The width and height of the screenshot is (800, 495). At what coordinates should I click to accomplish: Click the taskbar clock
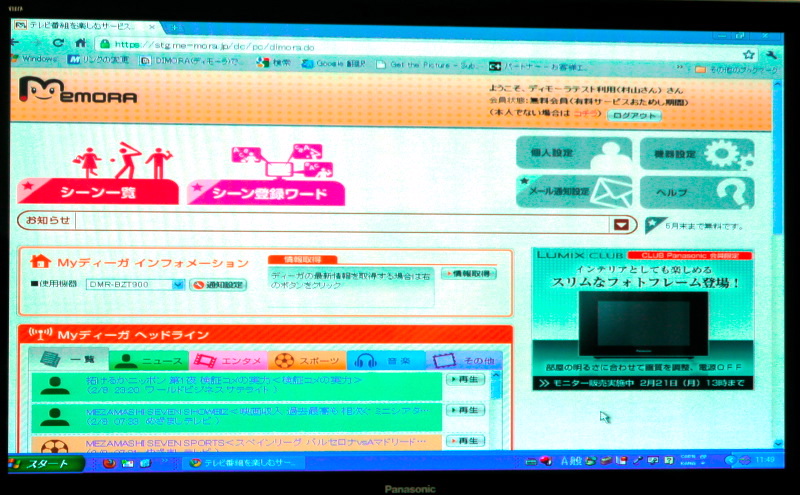tap(765, 460)
